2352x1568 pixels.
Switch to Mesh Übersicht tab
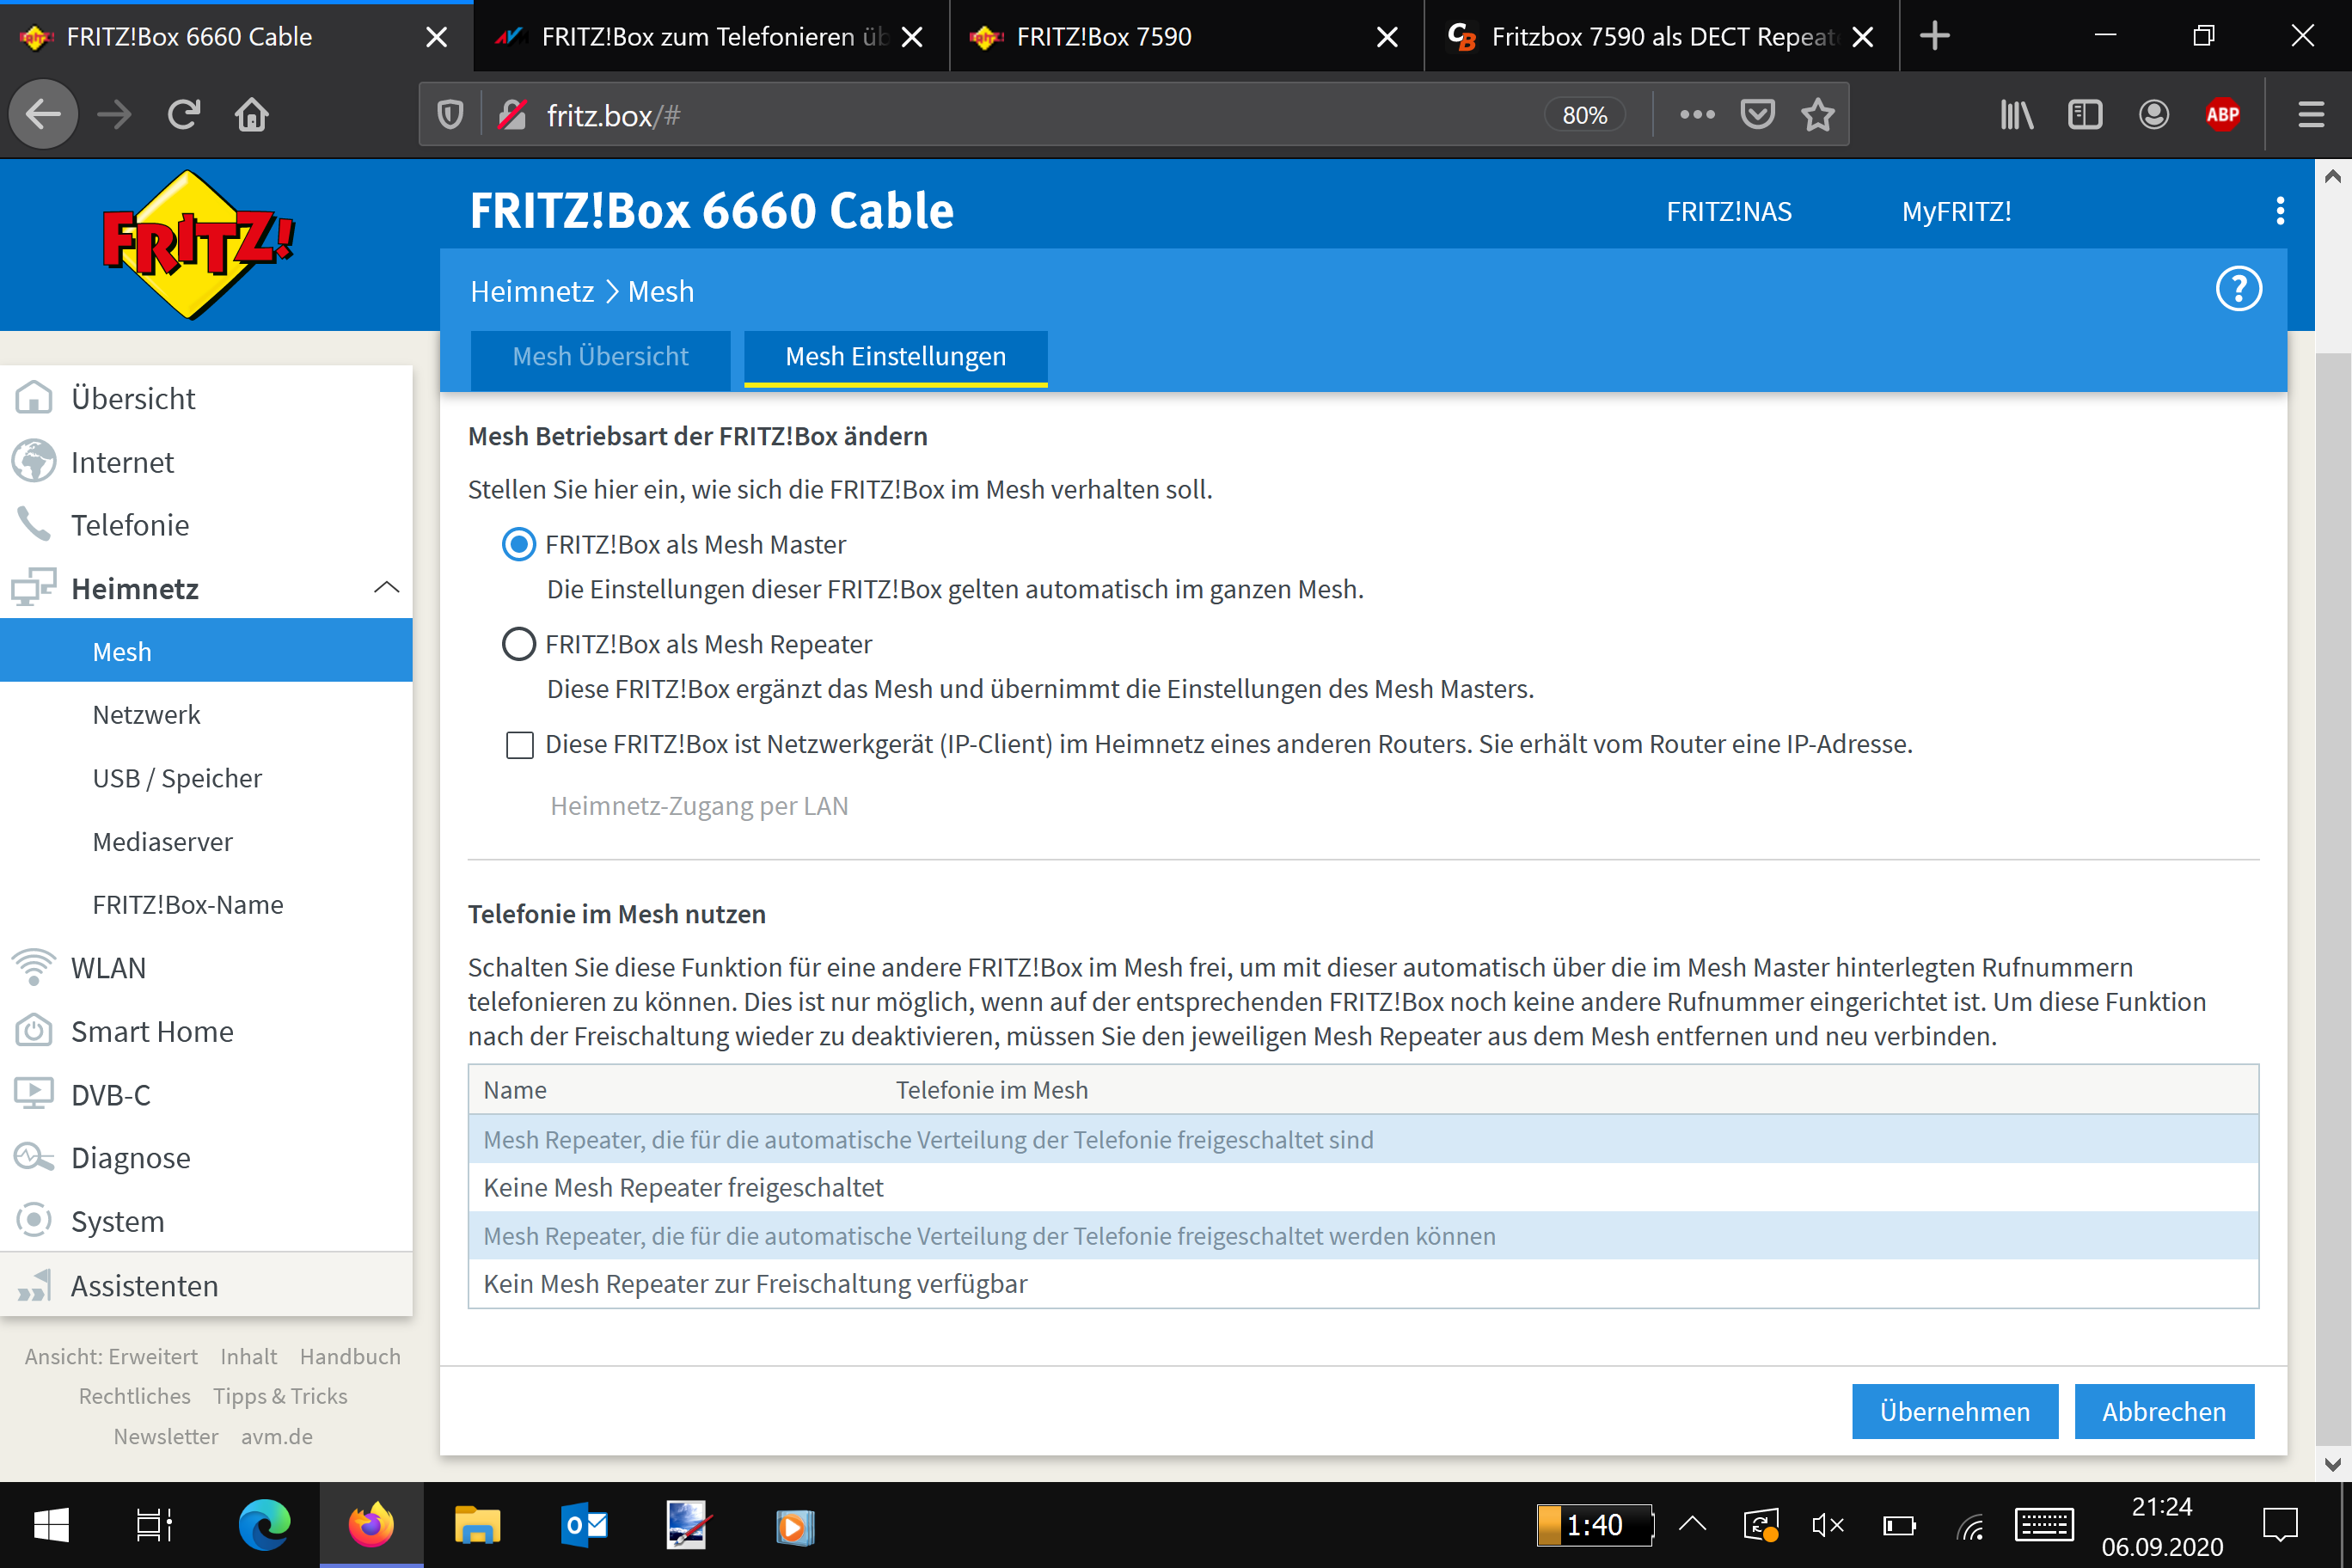(x=600, y=357)
